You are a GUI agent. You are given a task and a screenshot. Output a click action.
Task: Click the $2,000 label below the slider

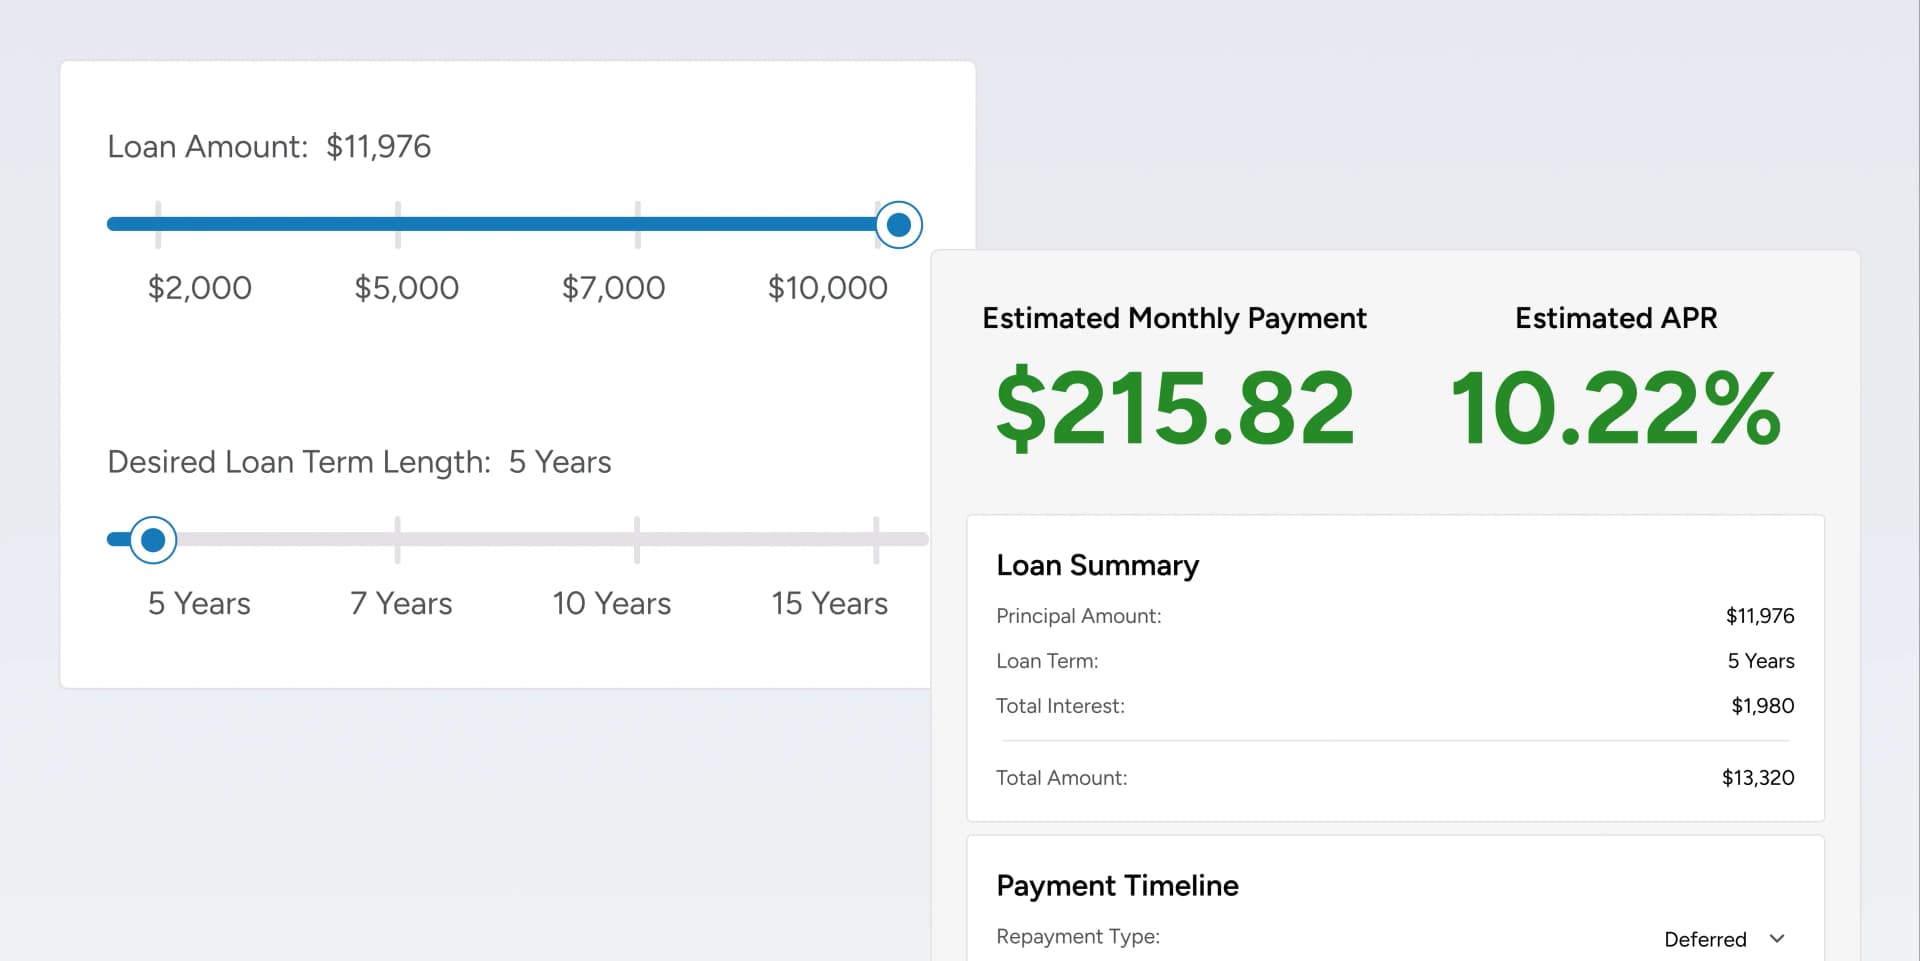[x=199, y=288]
